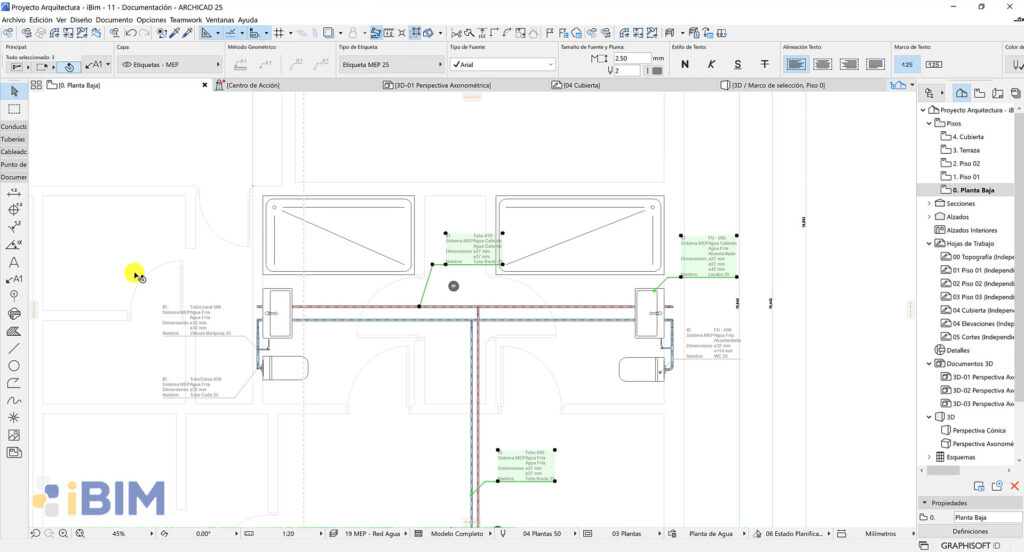
Task: Click the font size 2.50 field
Action: [631, 58]
